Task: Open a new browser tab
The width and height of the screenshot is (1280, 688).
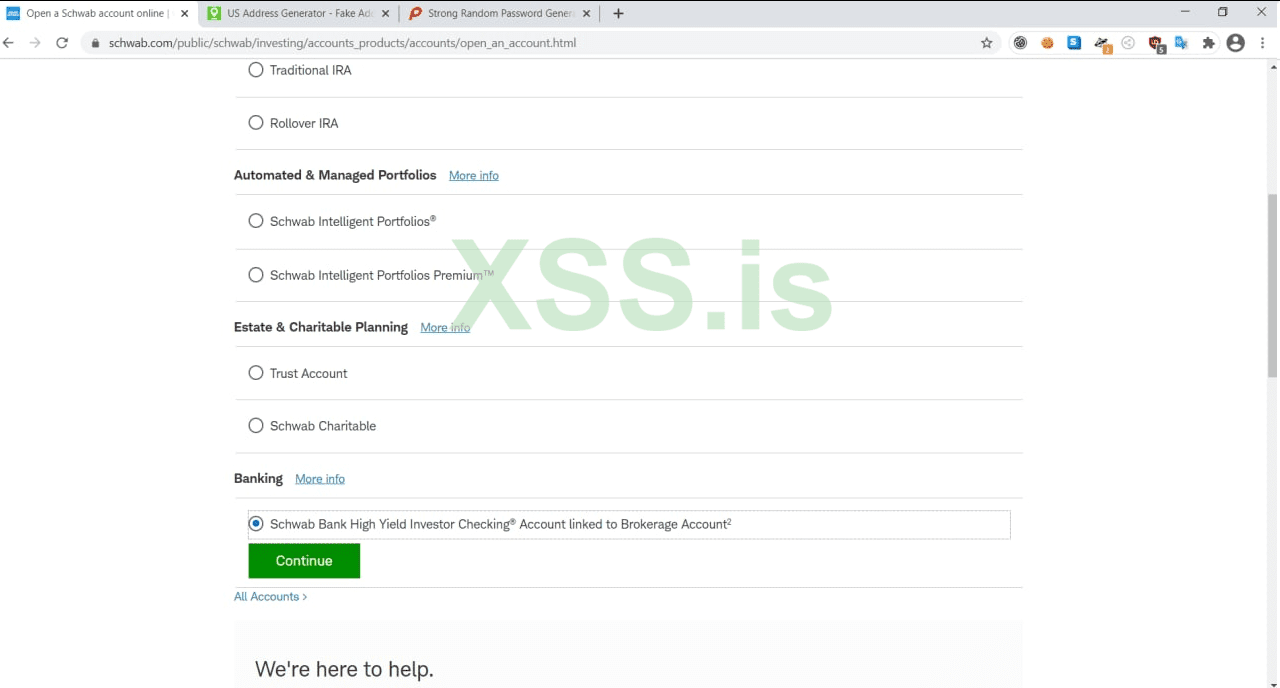Action: tap(618, 14)
